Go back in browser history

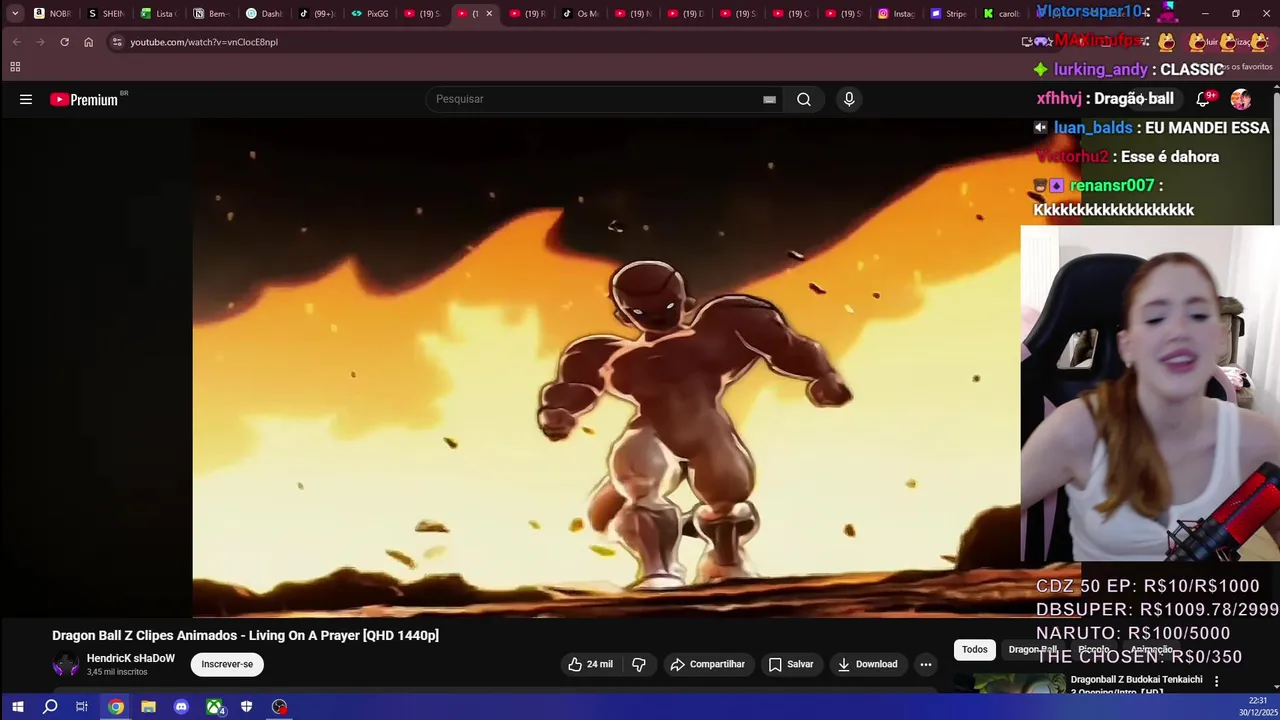point(16,42)
